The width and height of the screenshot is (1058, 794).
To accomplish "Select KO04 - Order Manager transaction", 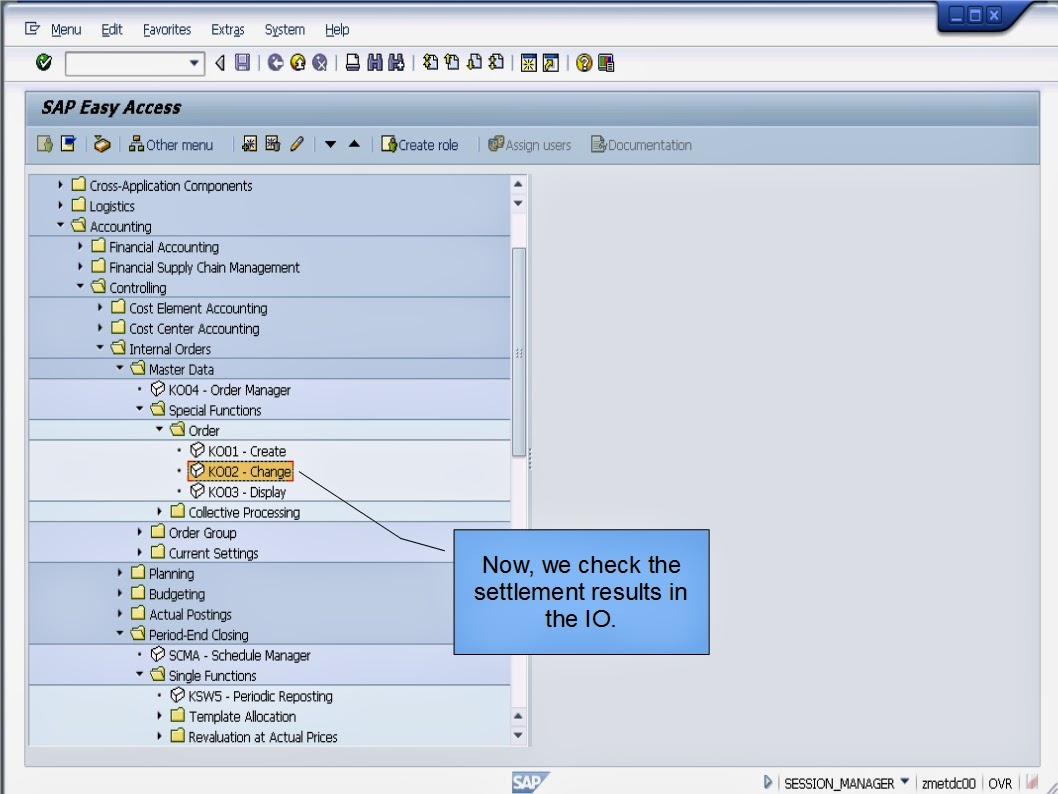I will click(x=220, y=389).
